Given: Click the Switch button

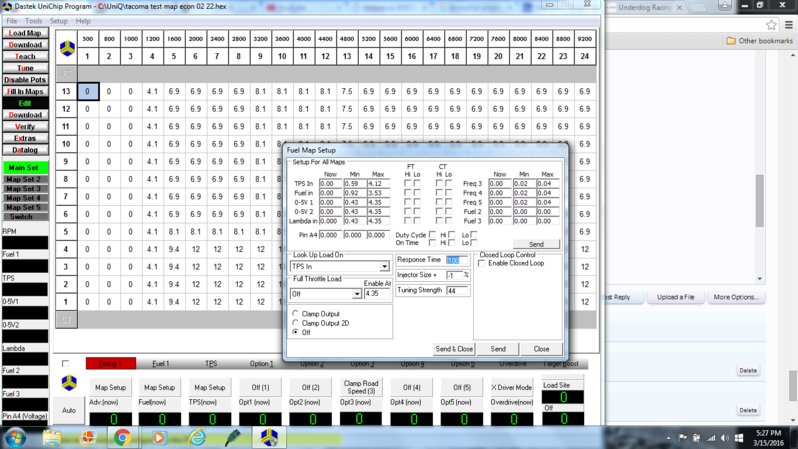Looking at the screenshot, I should (x=25, y=217).
